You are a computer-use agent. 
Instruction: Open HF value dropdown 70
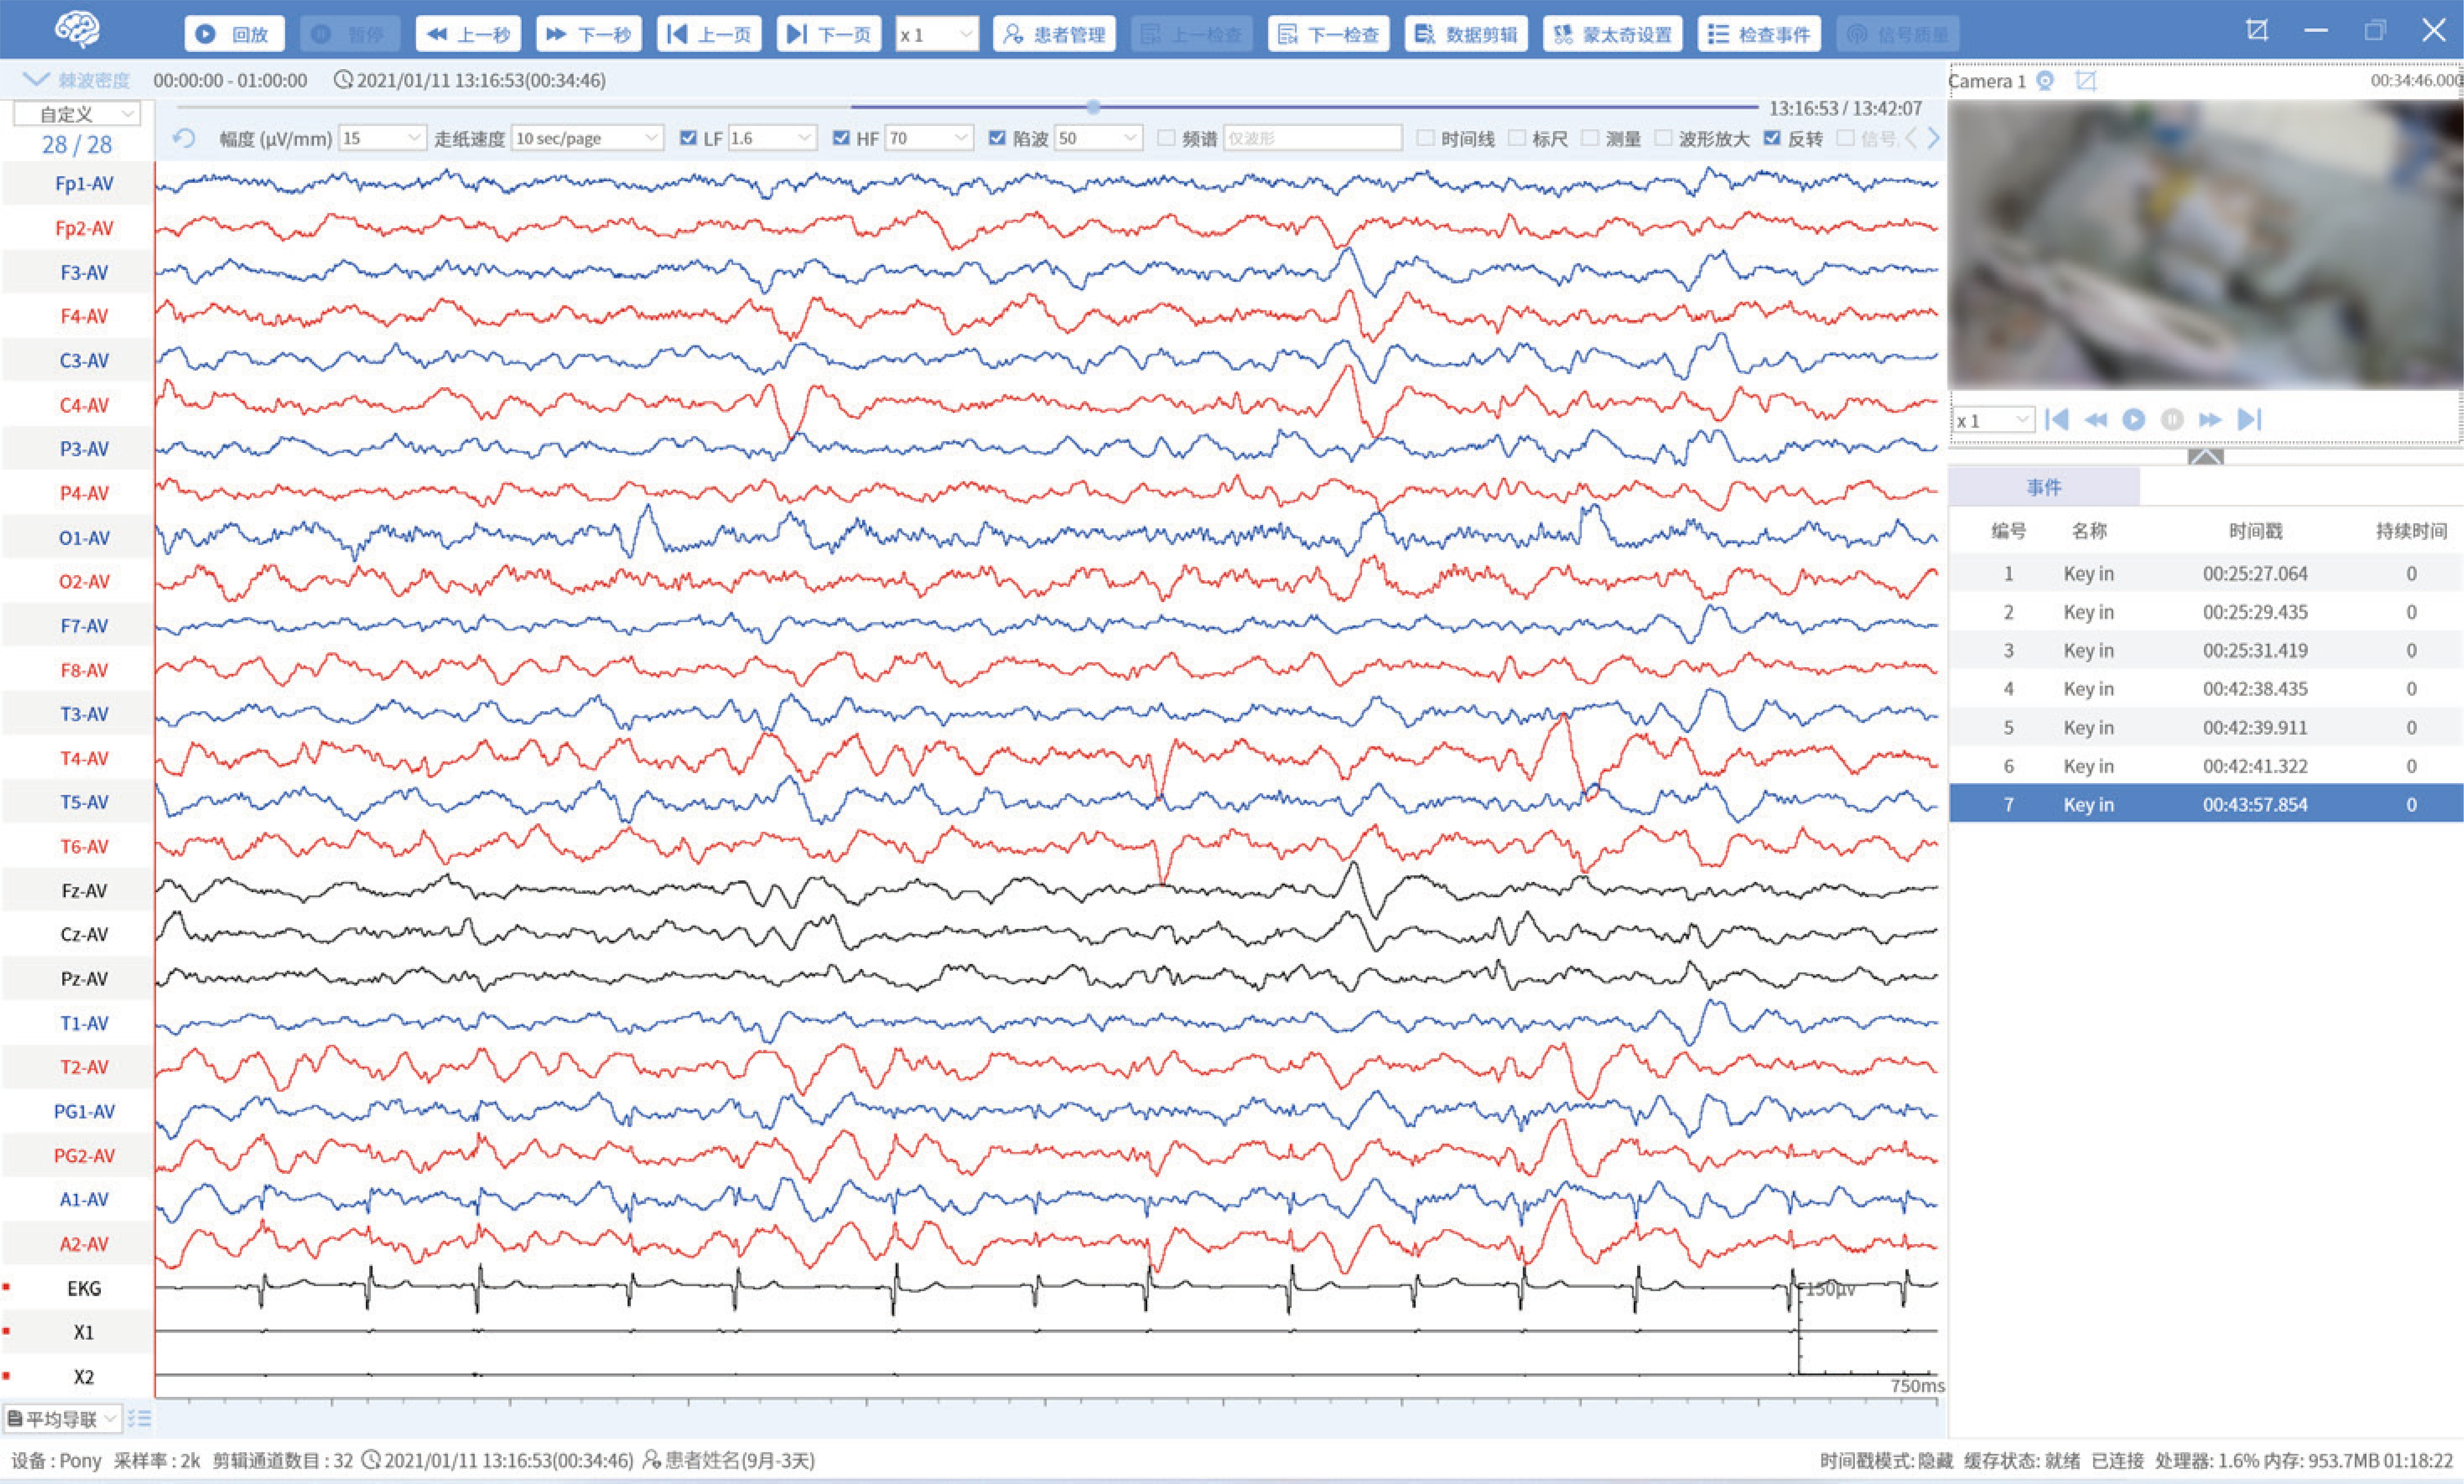coord(929,138)
